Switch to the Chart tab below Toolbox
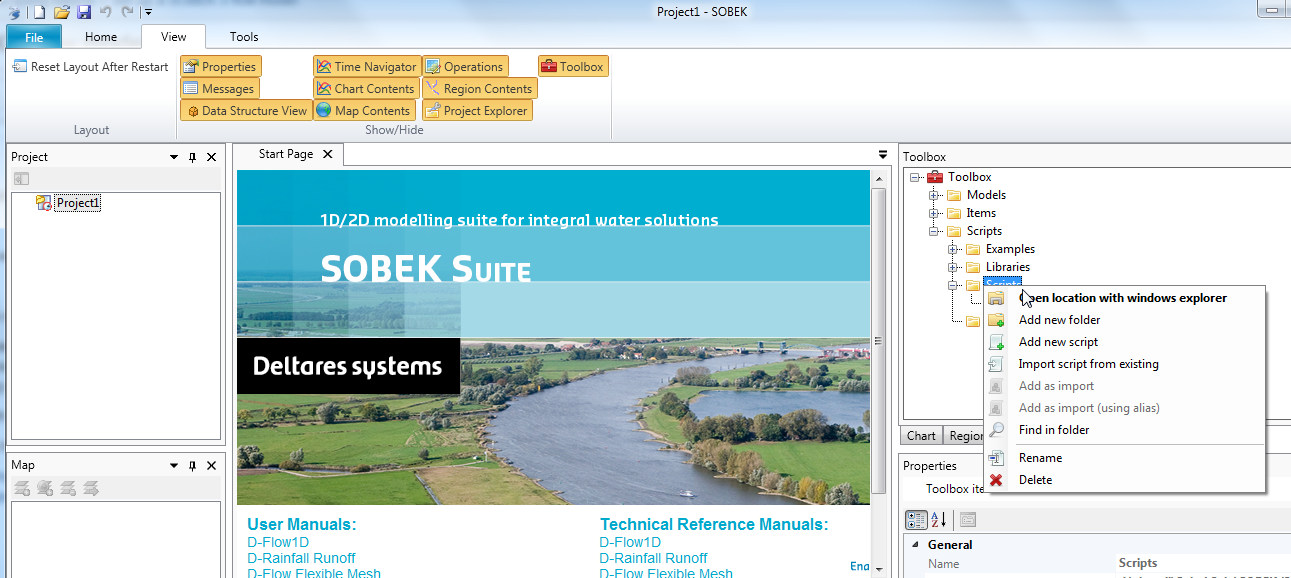The width and height of the screenshot is (1291, 578). (921, 436)
